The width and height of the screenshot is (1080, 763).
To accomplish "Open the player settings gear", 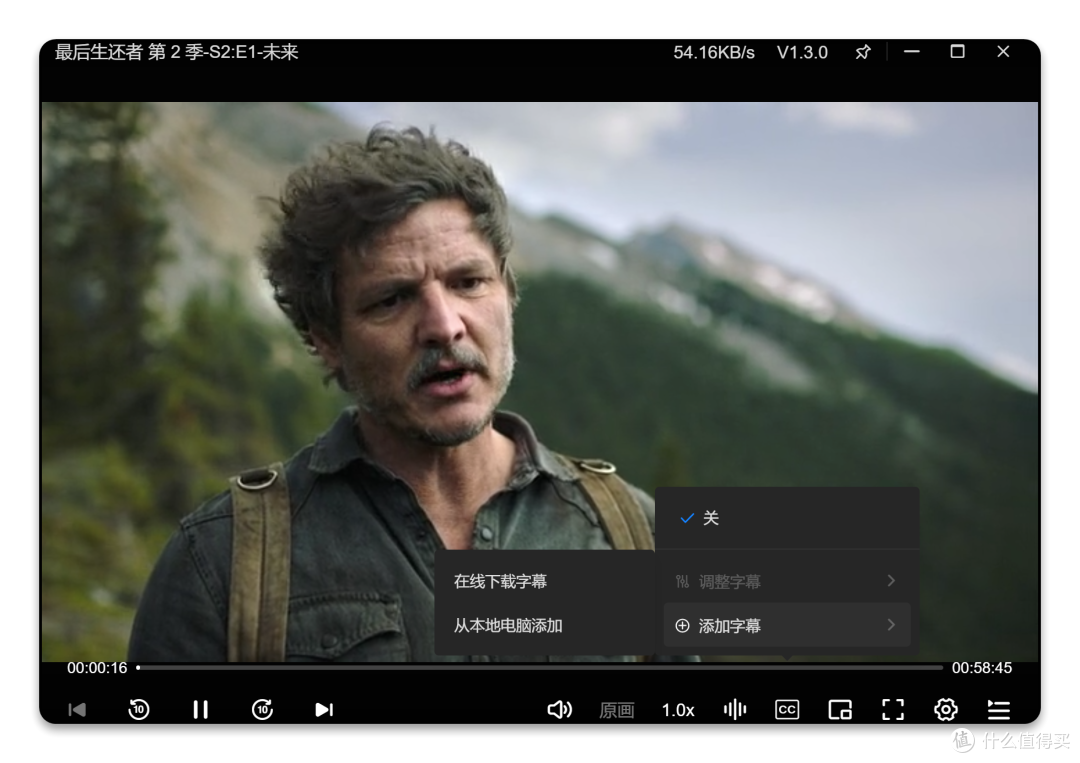I will [x=946, y=709].
